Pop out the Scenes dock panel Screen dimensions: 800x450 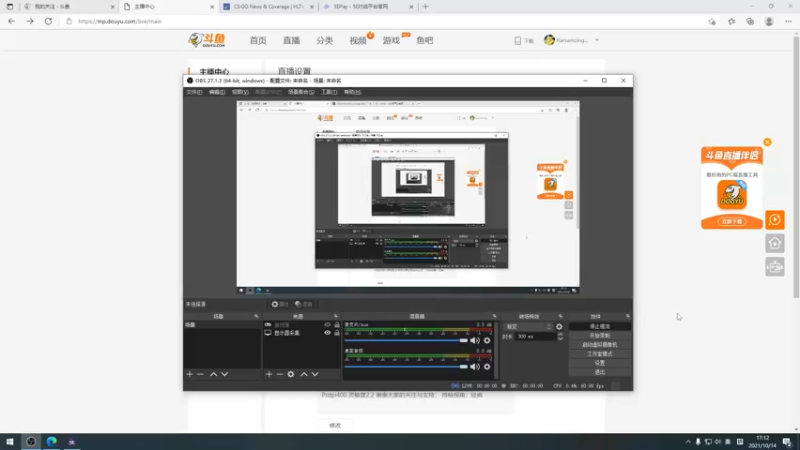click(256, 316)
